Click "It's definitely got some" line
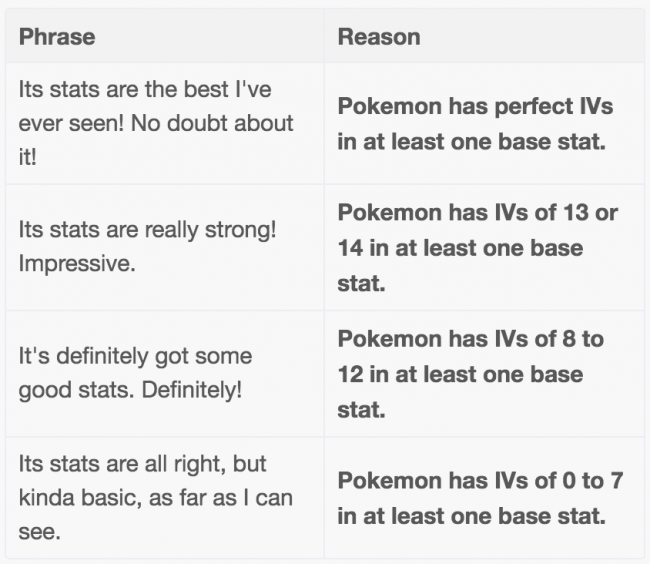The height and width of the screenshot is (564, 650). [x=135, y=356]
